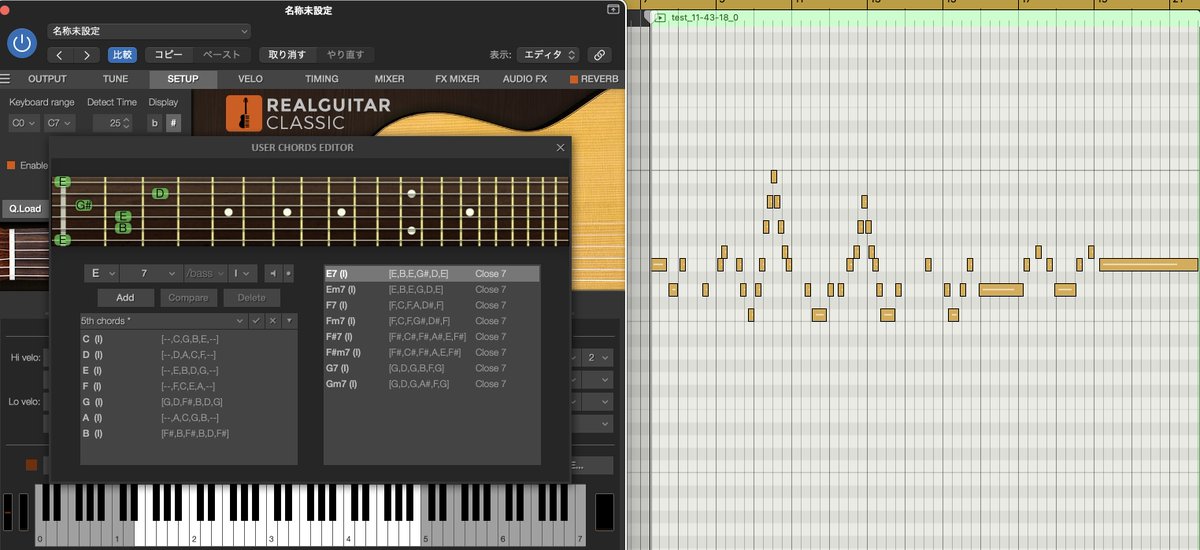The image size is (1200, 550).
Task: Click the 取り消す undo button
Action: 287,55
